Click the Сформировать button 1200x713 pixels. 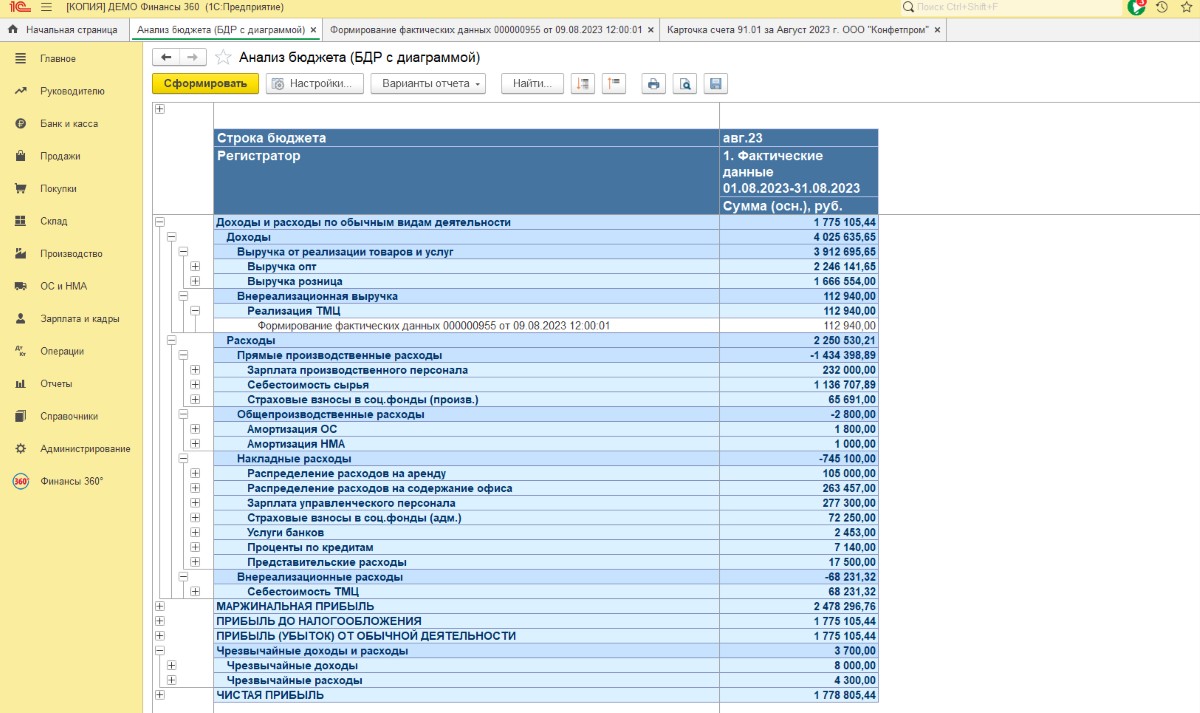pos(205,84)
